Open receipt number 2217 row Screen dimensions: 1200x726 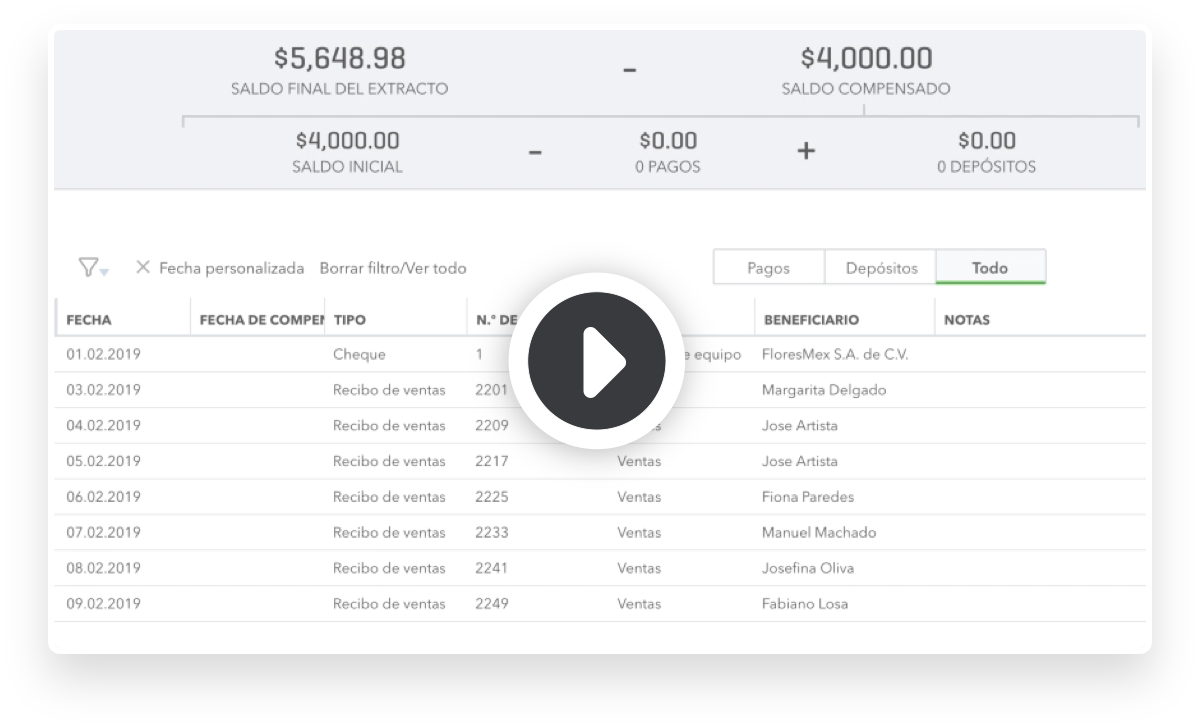coord(600,461)
